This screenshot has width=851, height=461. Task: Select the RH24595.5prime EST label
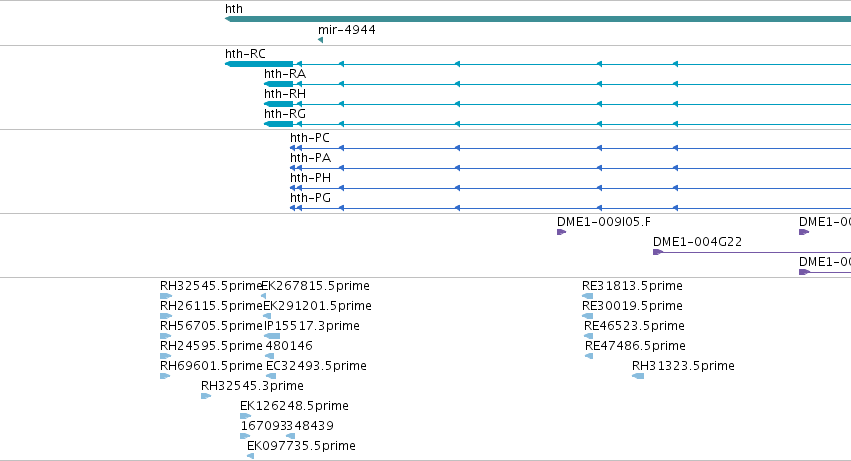[211, 346]
